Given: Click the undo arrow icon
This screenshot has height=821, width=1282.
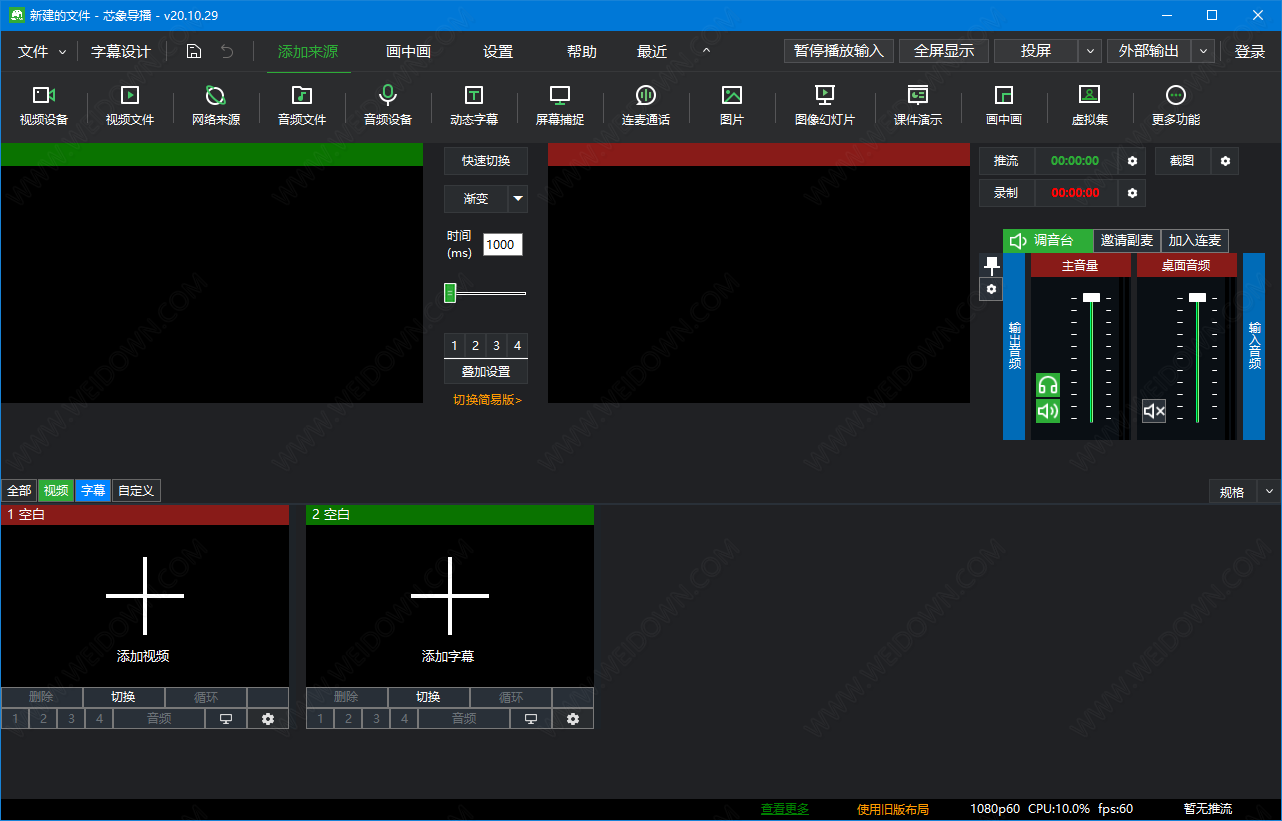Looking at the screenshot, I should point(227,52).
